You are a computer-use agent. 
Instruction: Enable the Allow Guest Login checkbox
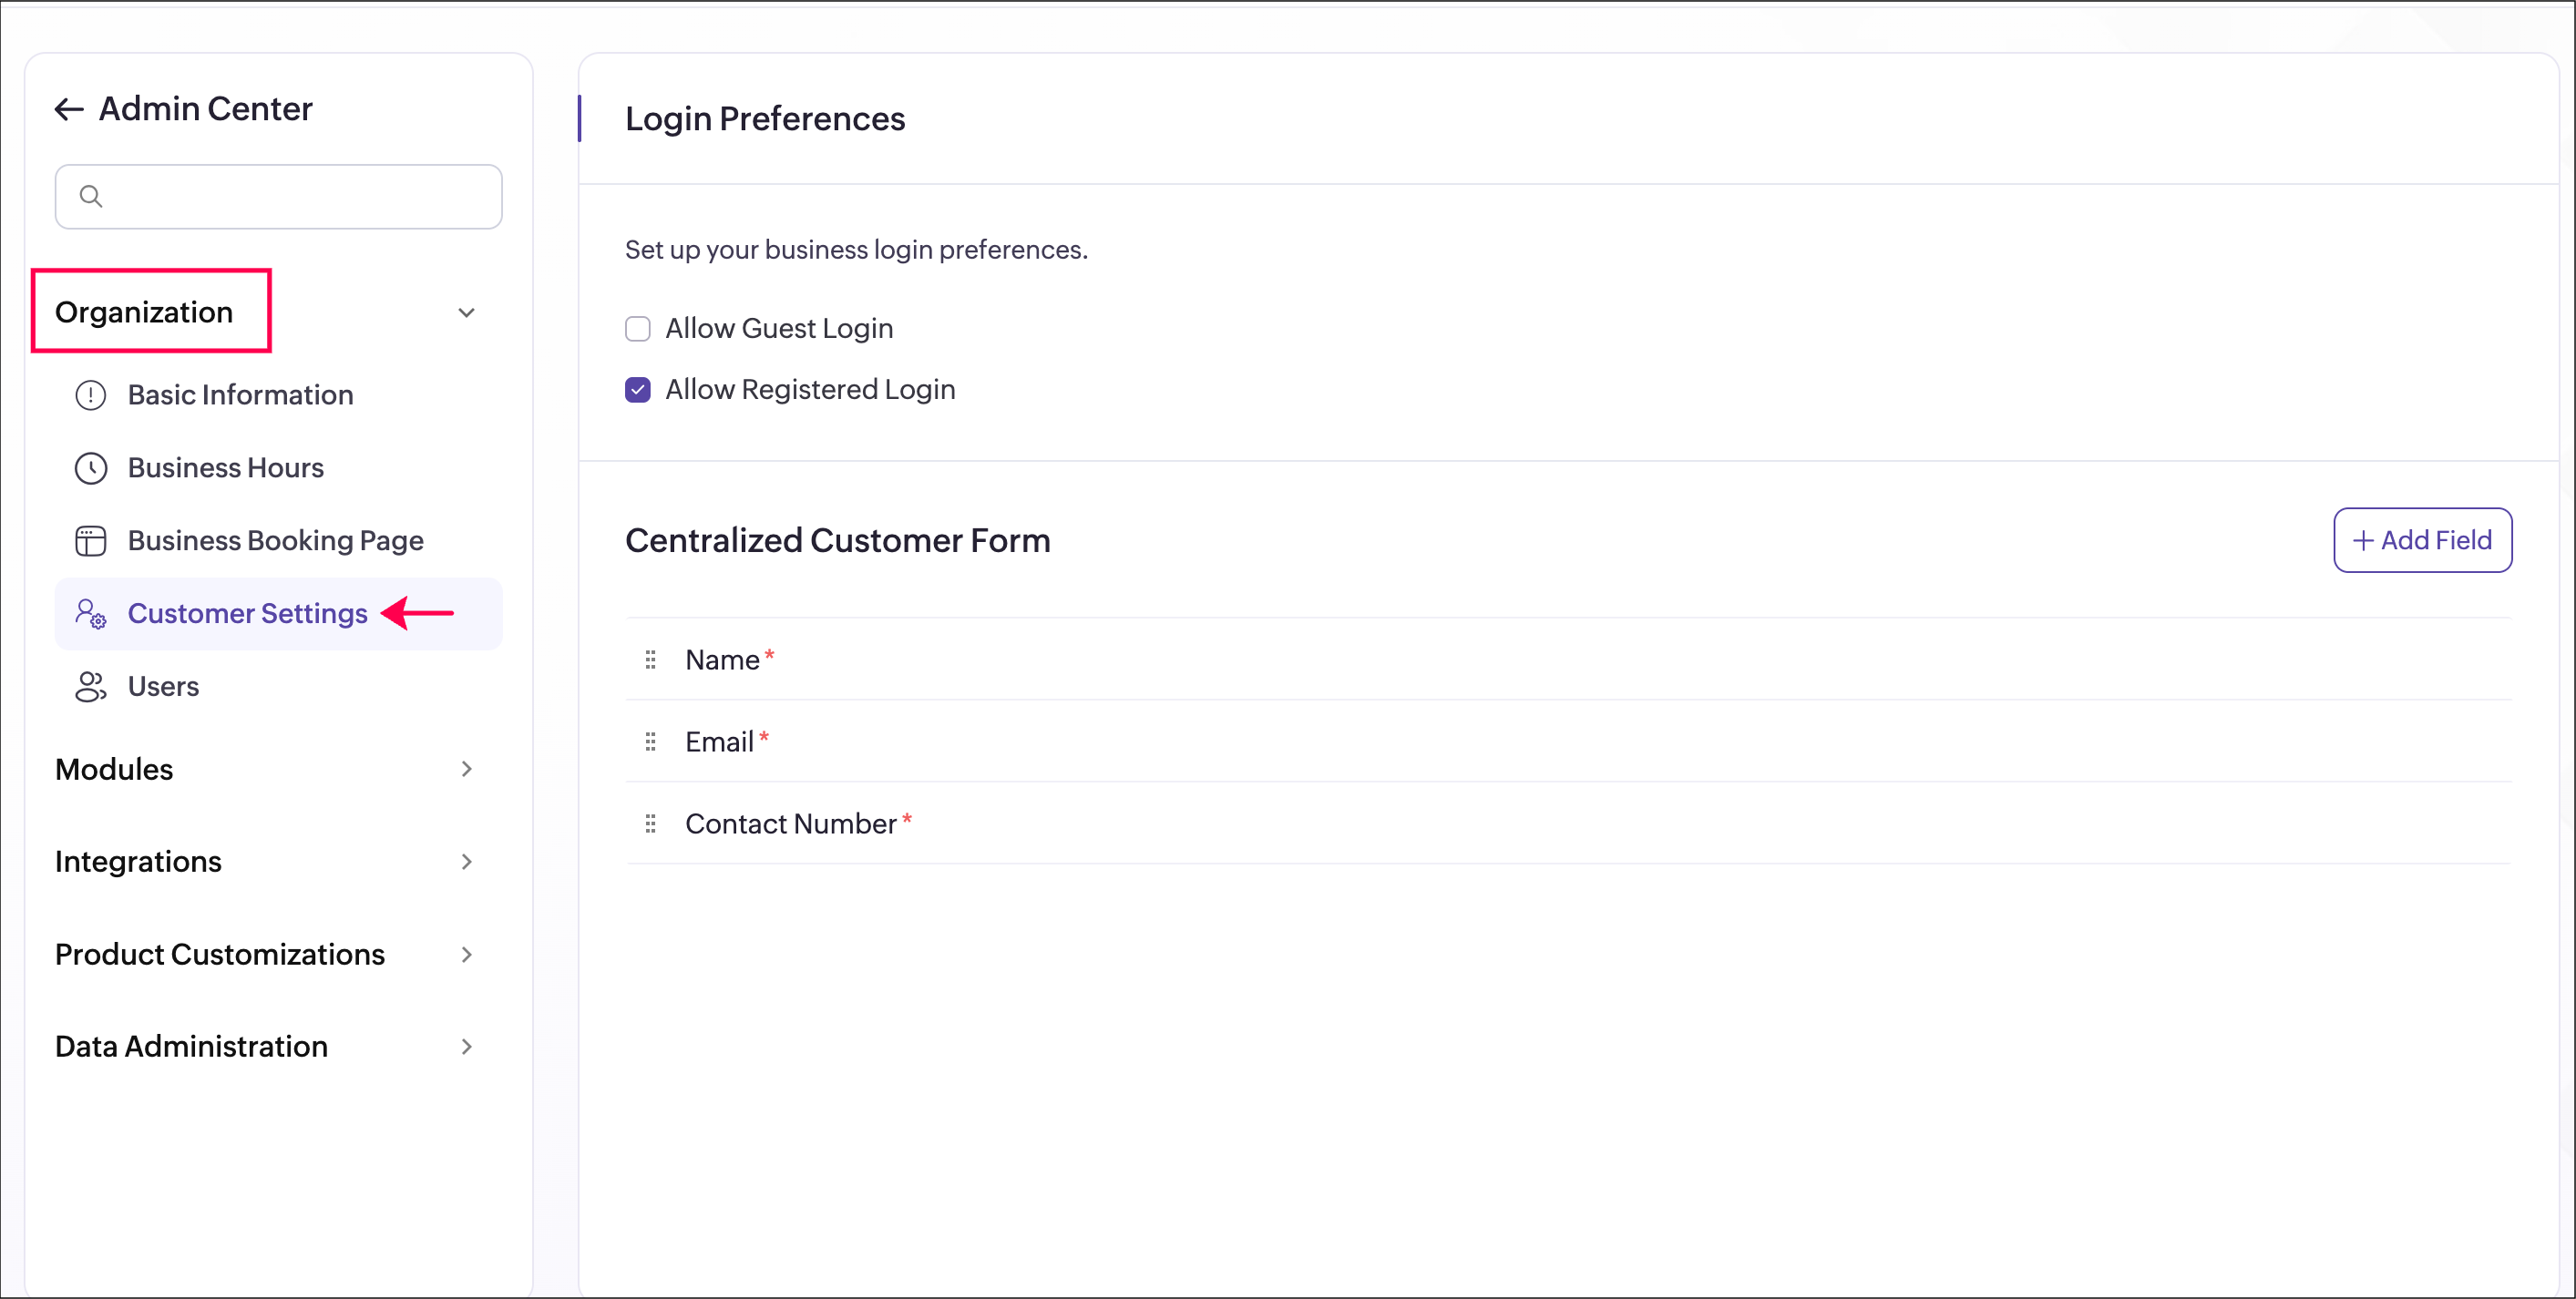click(x=638, y=329)
